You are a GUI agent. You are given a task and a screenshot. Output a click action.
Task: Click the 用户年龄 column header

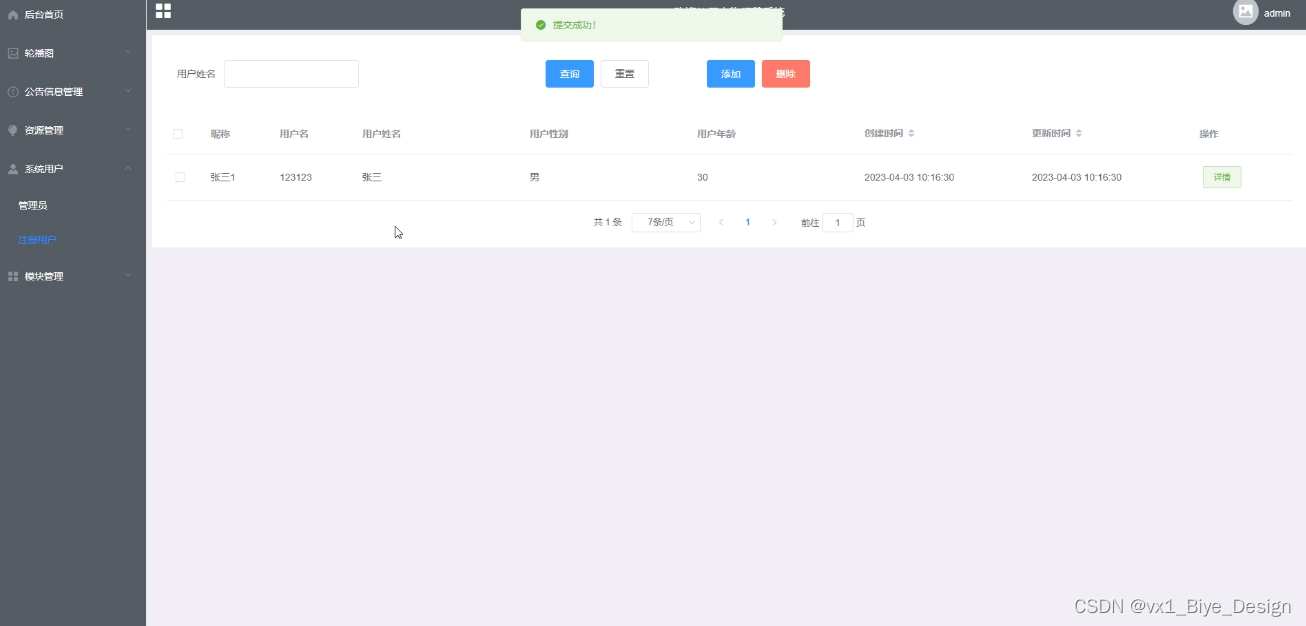717,134
